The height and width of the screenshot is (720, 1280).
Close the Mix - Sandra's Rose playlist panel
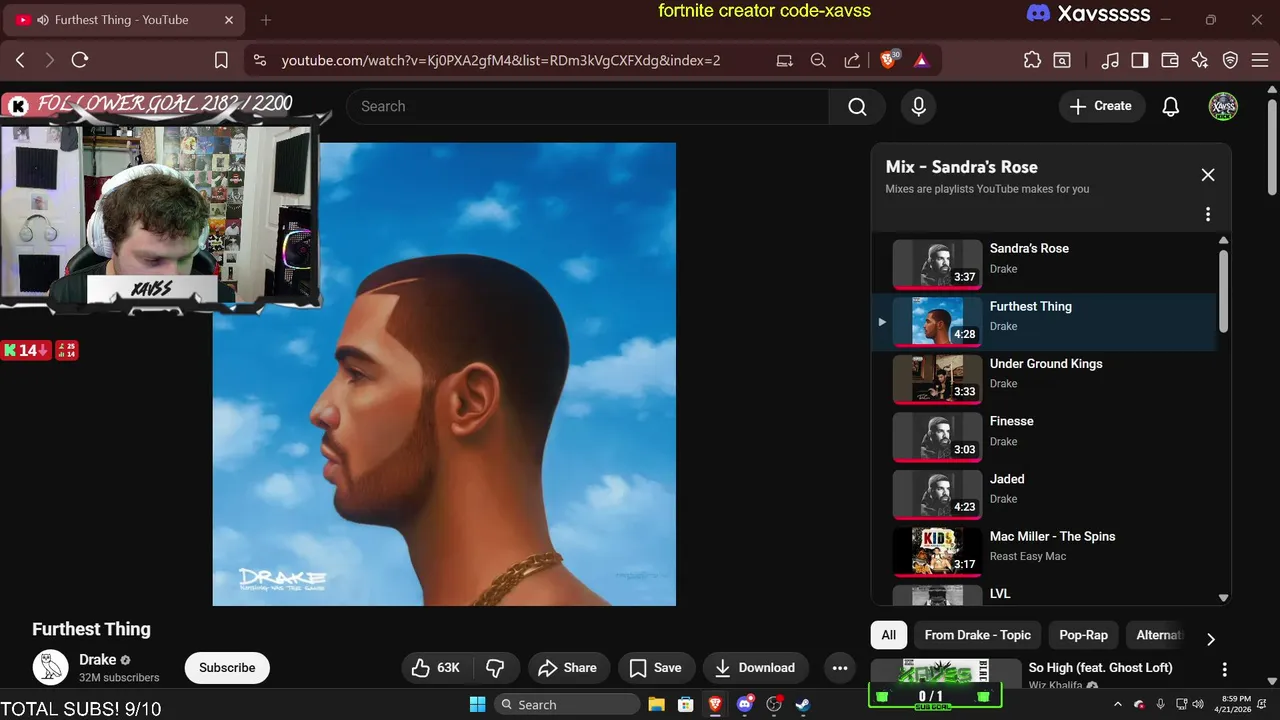(1208, 175)
